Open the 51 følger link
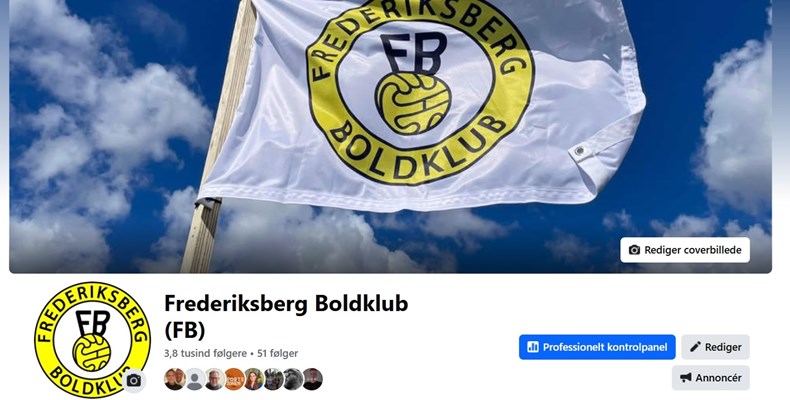 pos(278,354)
